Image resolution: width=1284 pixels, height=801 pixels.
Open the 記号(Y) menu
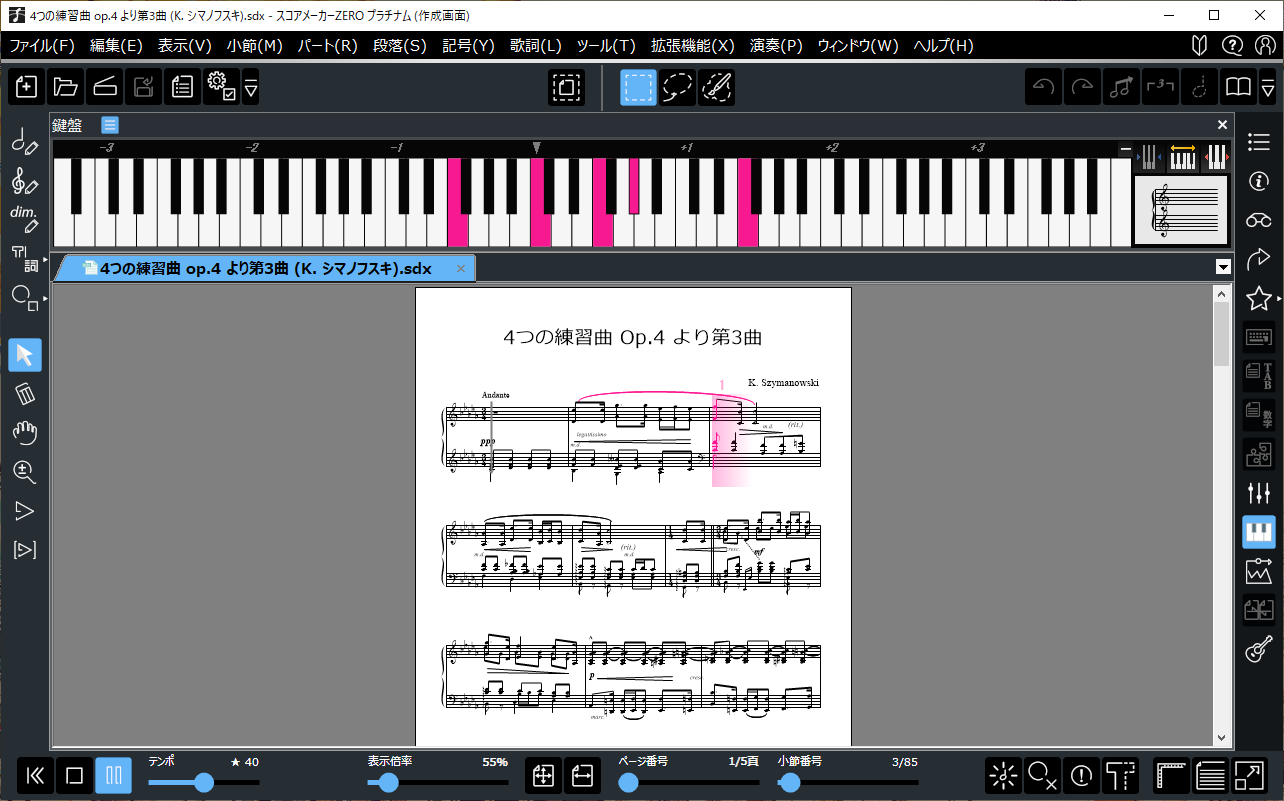[469, 45]
